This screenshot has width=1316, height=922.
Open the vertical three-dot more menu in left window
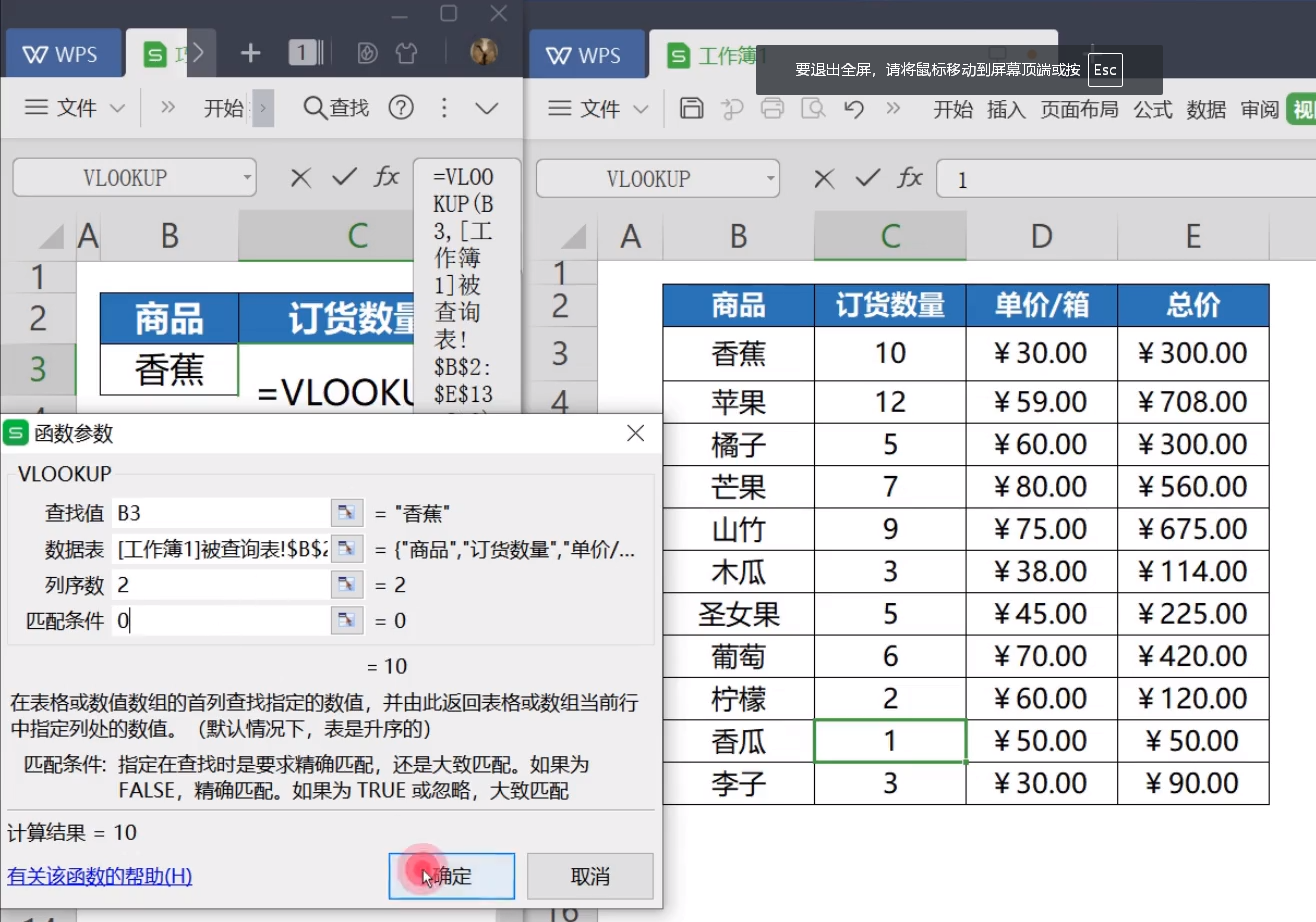tap(445, 108)
